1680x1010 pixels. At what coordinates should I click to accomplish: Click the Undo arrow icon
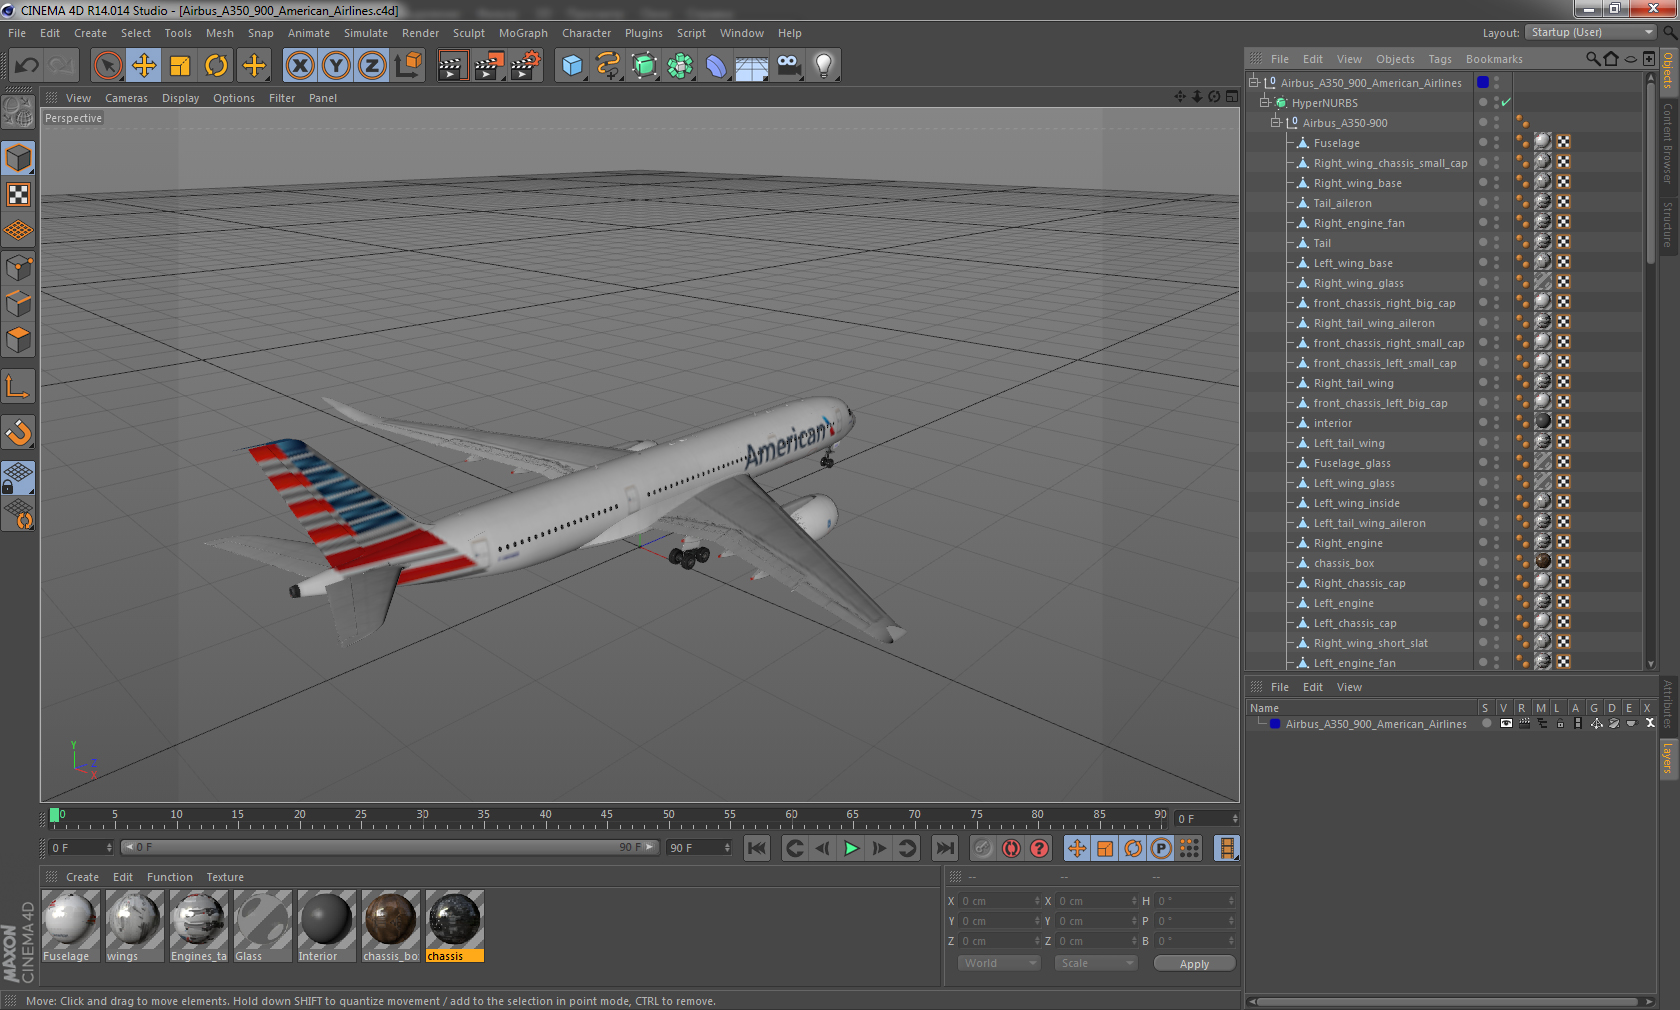tap(26, 66)
